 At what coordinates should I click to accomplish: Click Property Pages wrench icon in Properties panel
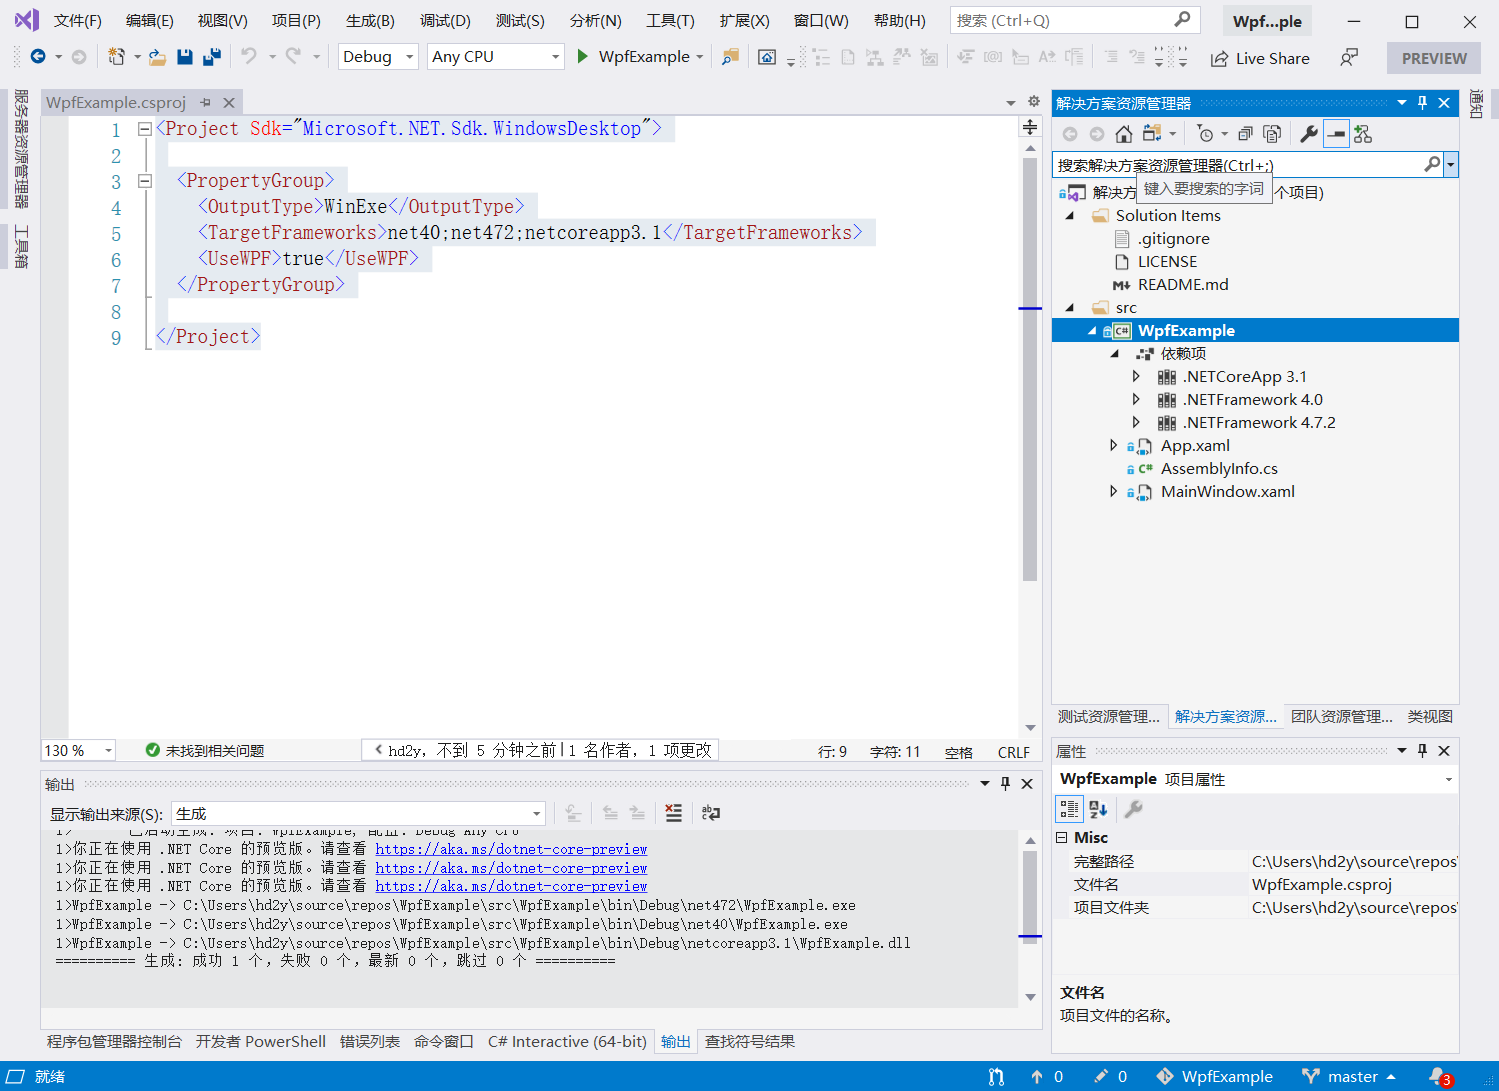coord(1133,809)
